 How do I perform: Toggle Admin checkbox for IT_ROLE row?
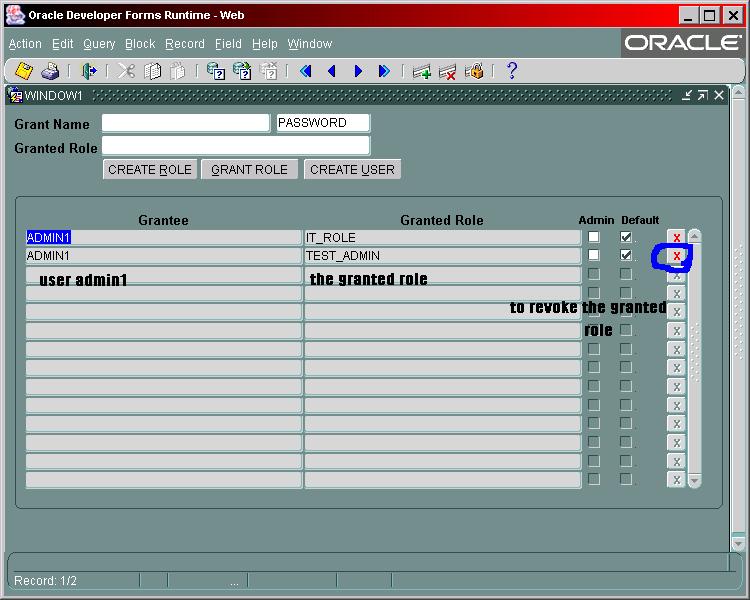(594, 237)
